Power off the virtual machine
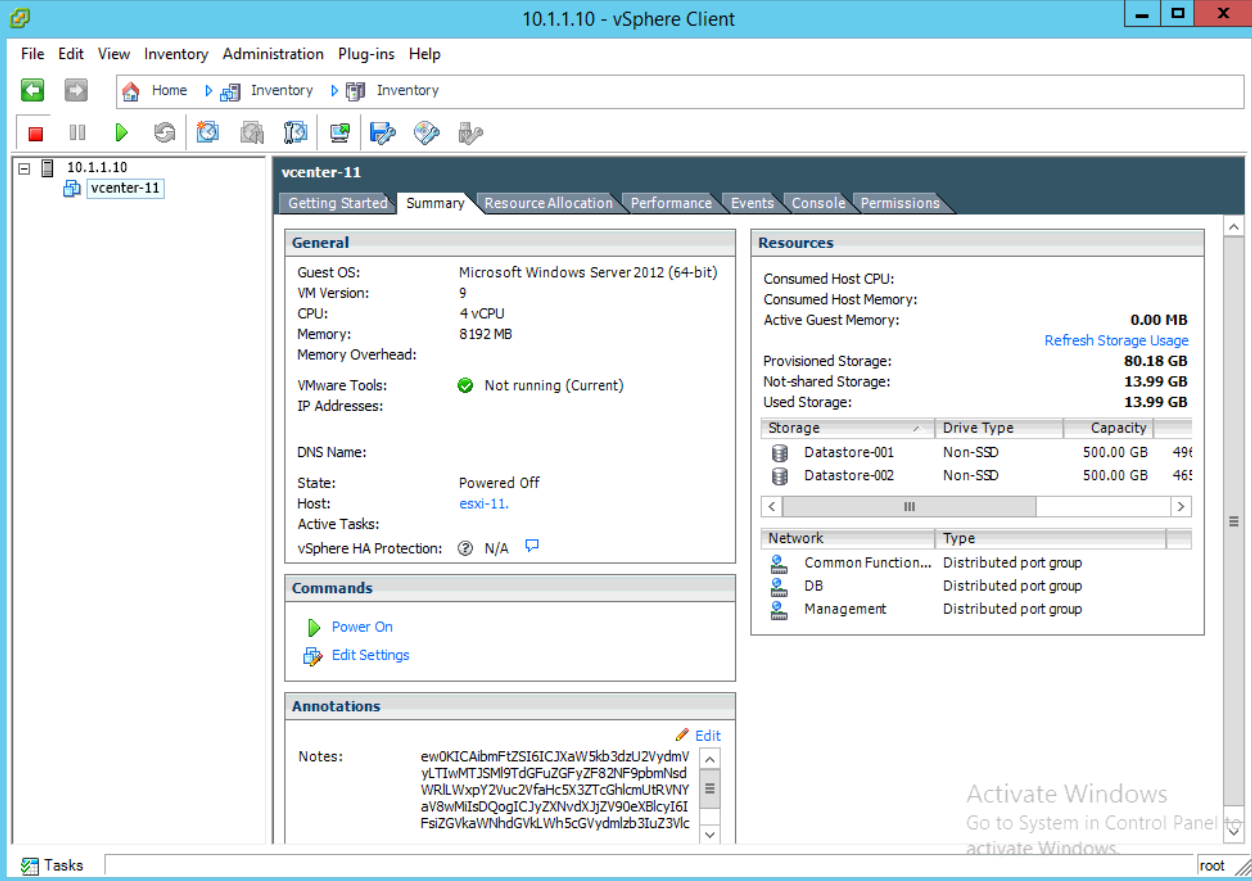 (34, 131)
